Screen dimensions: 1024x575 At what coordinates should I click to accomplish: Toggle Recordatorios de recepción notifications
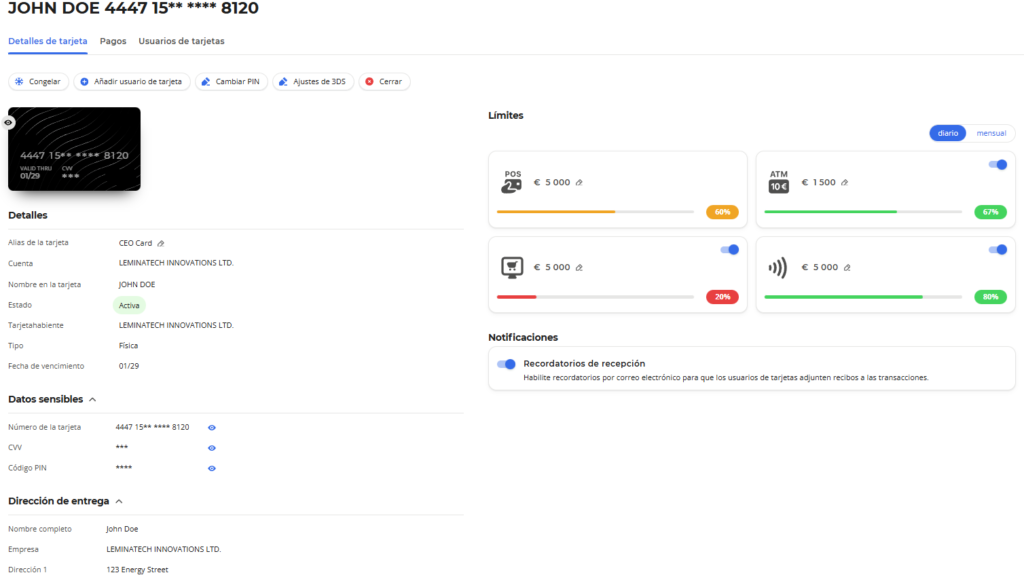point(506,364)
